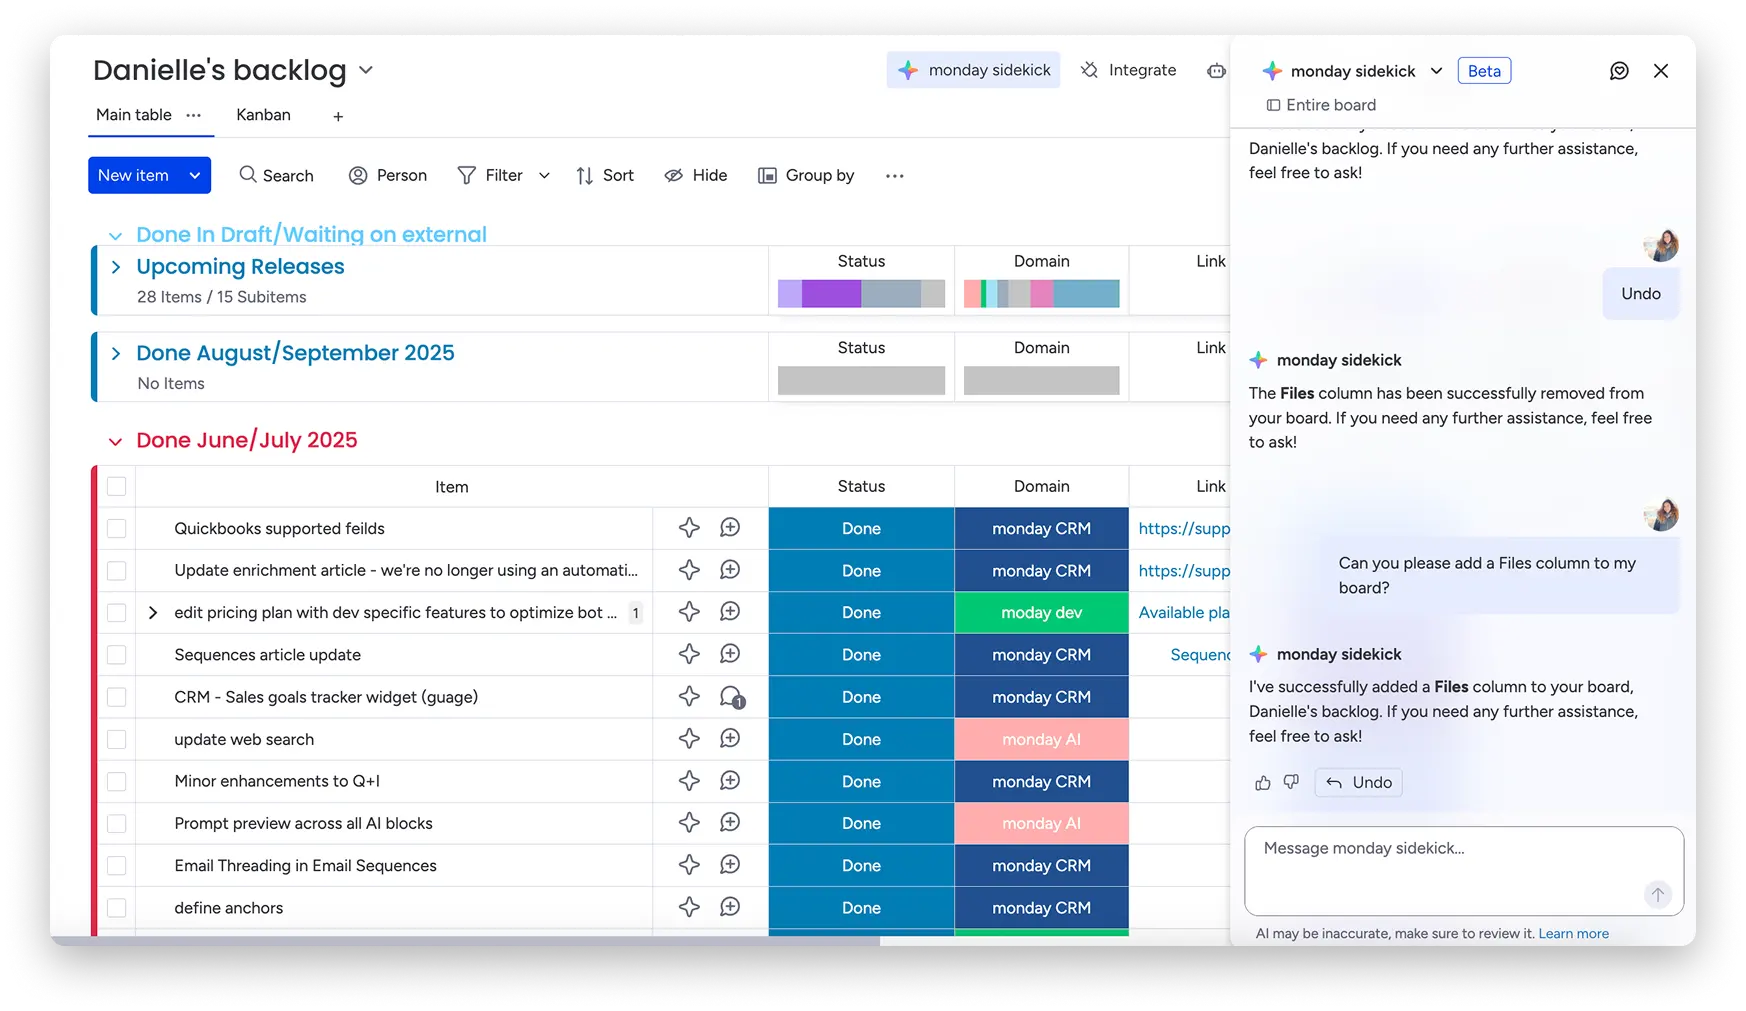Screen dimensions: 1746x1011
Task: Open the New item dropdown arrow
Action: [x=195, y=175]
